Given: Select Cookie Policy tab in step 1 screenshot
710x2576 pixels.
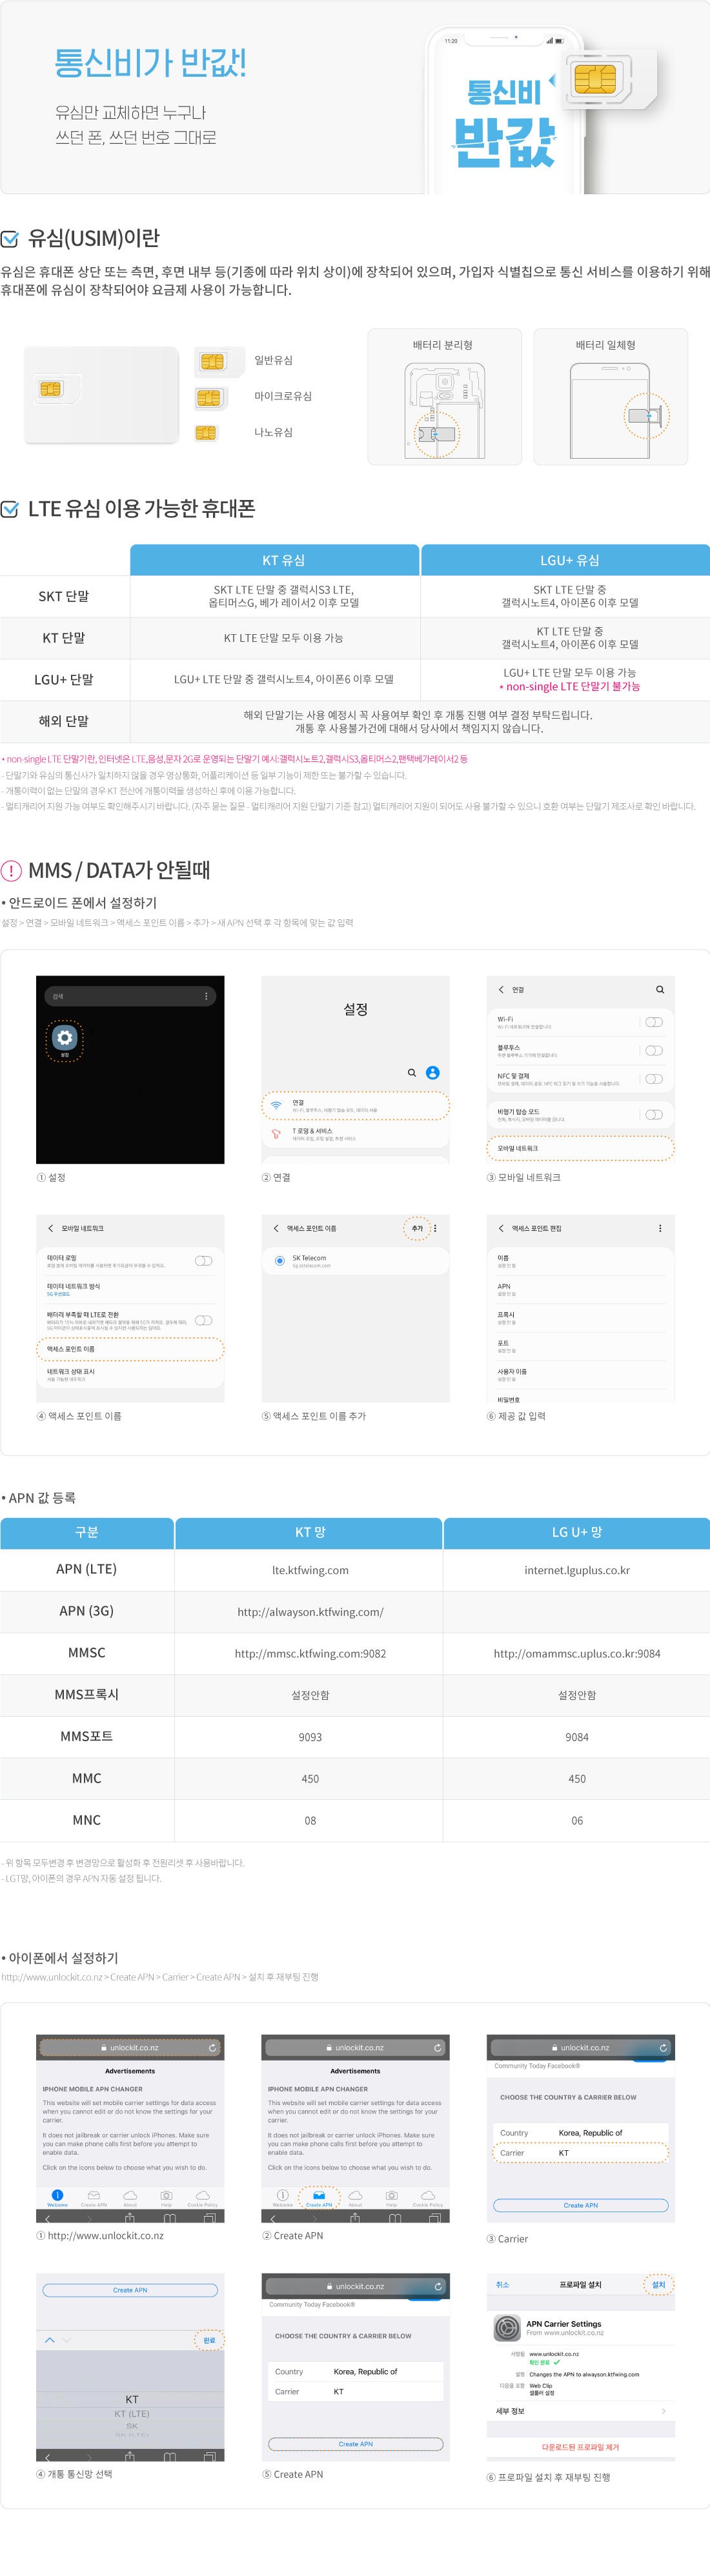Looking at the screenshot, I should tap(202, 2199).
